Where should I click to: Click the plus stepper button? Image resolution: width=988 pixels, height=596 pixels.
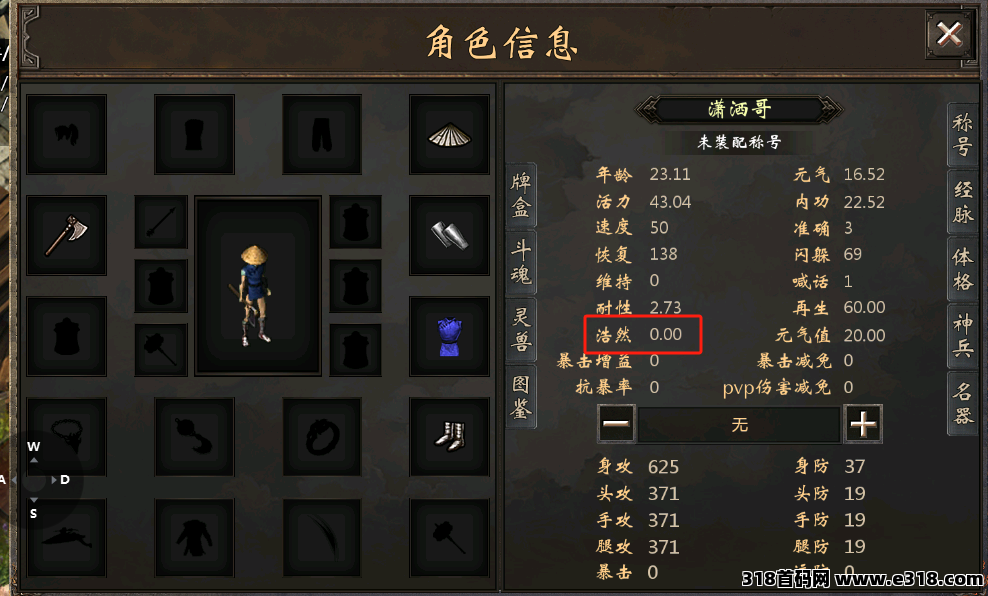(863, 424)
